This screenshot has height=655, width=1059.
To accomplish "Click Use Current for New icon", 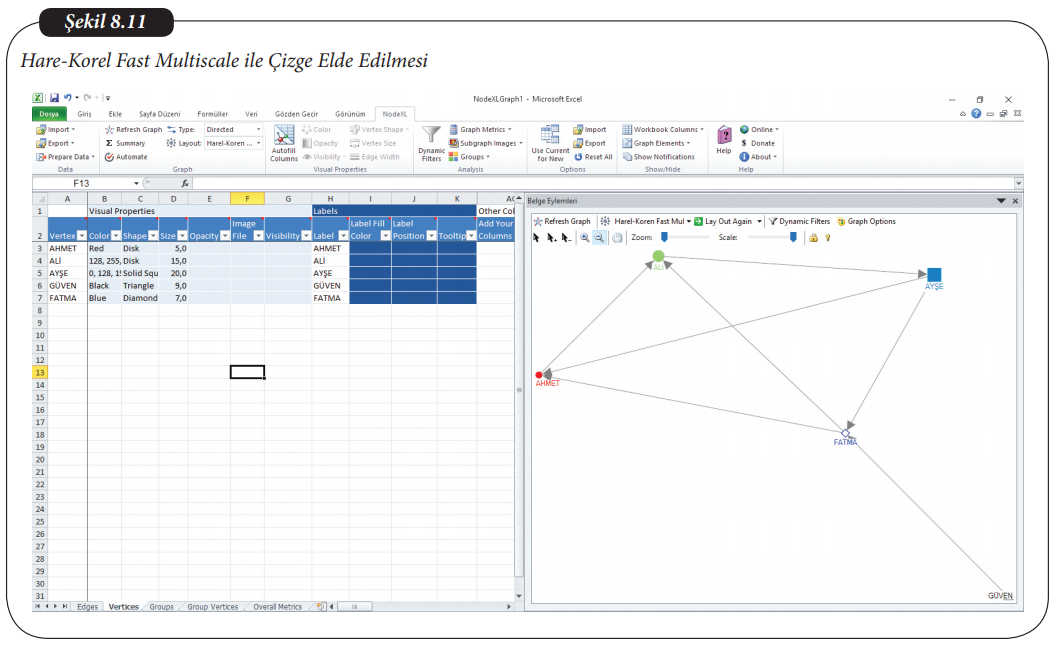I will pos(549,137).
